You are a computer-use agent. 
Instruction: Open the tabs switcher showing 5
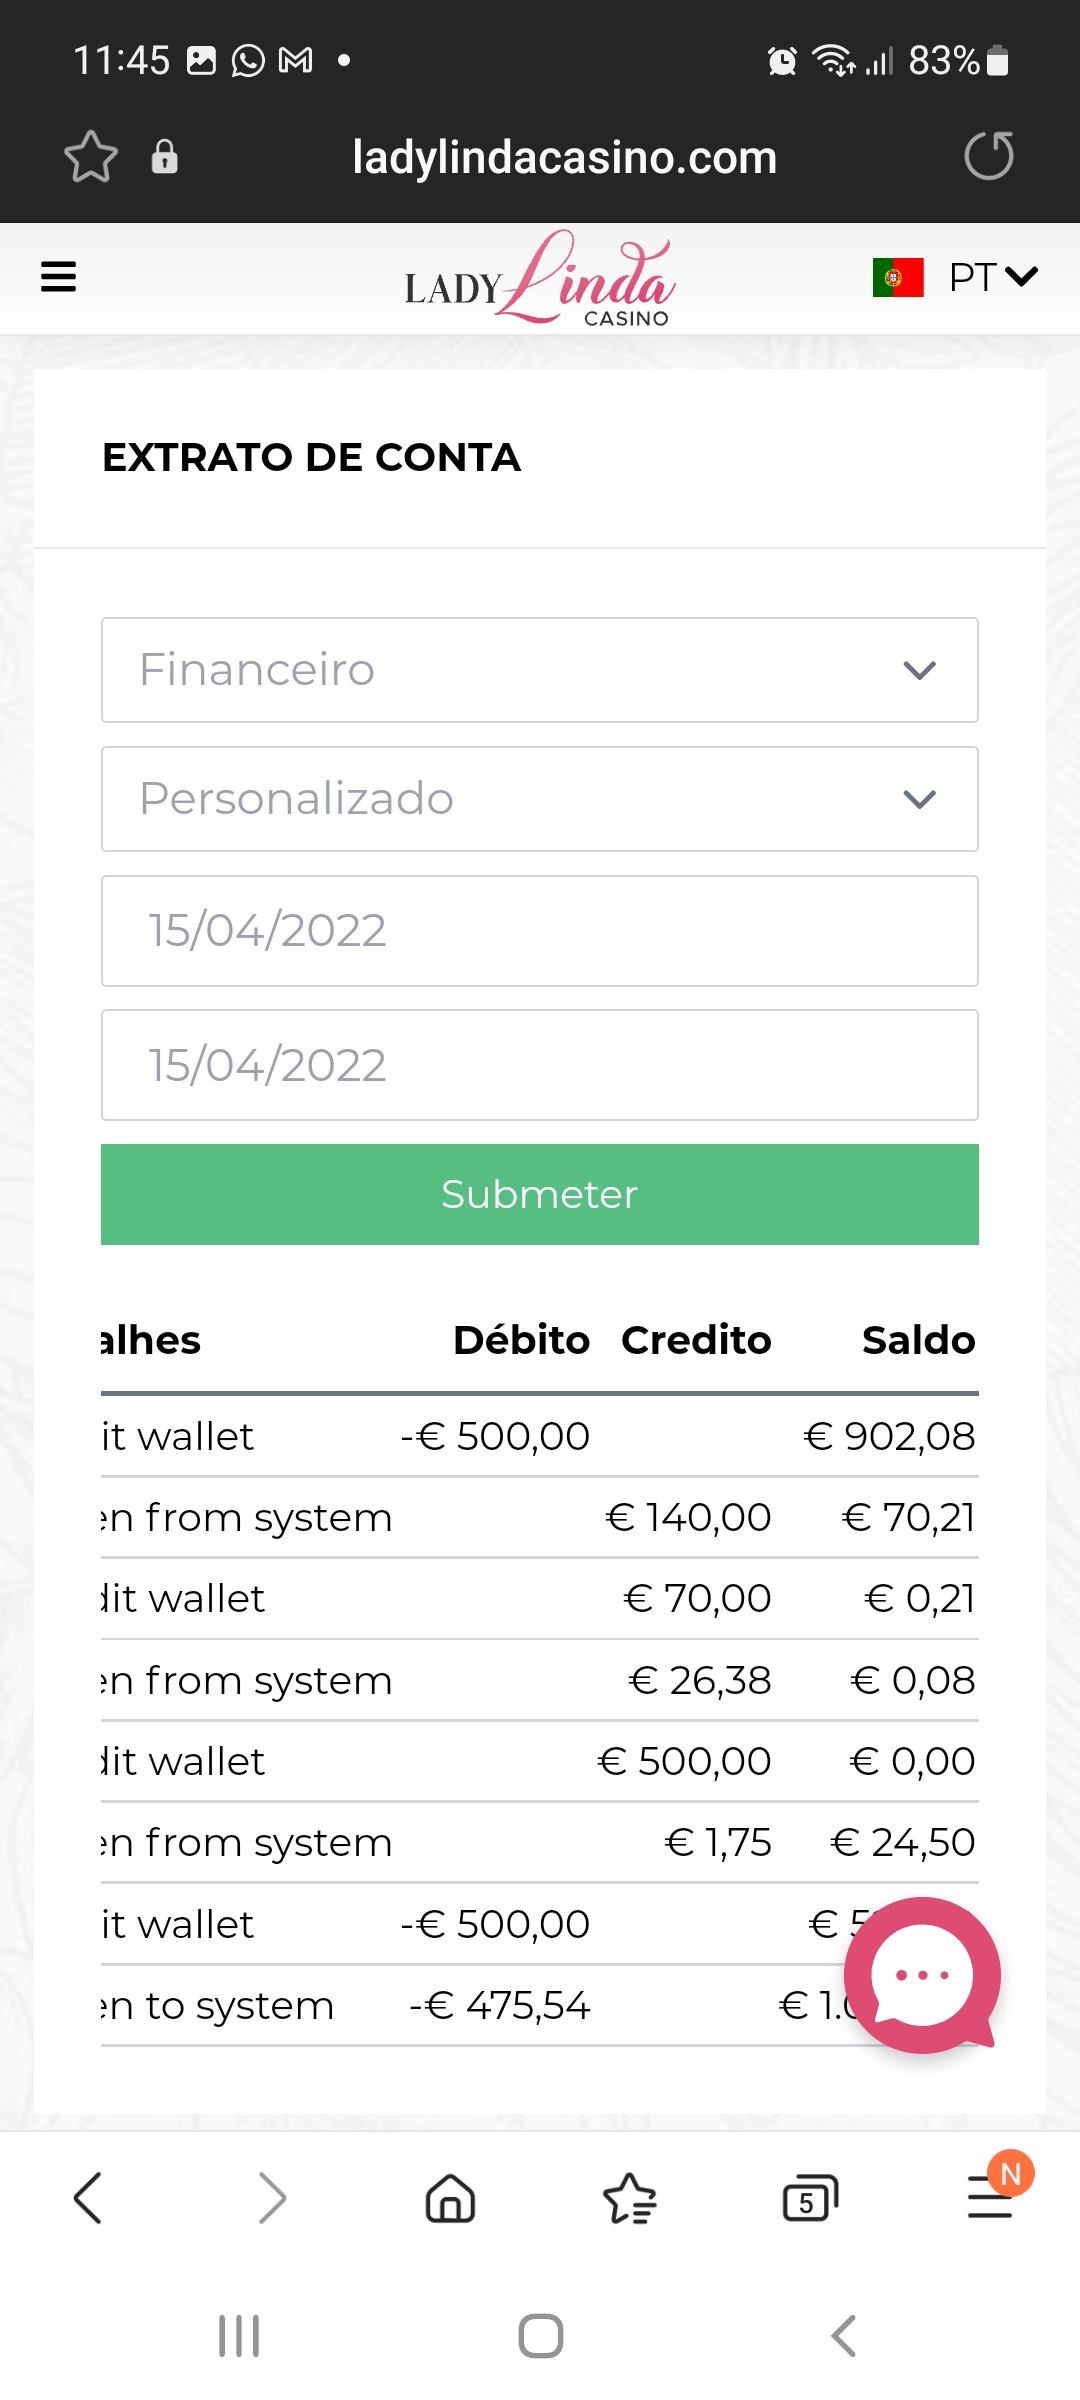[x=809, y=2198]
